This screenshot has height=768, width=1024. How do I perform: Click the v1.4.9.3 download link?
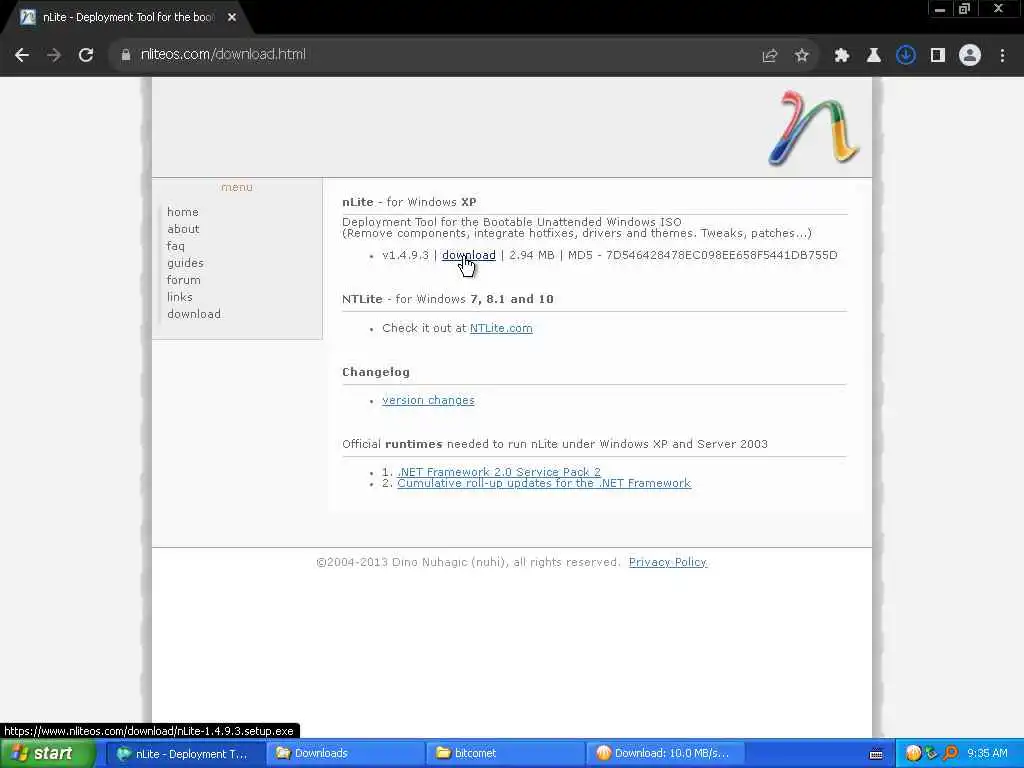point(468,255)
